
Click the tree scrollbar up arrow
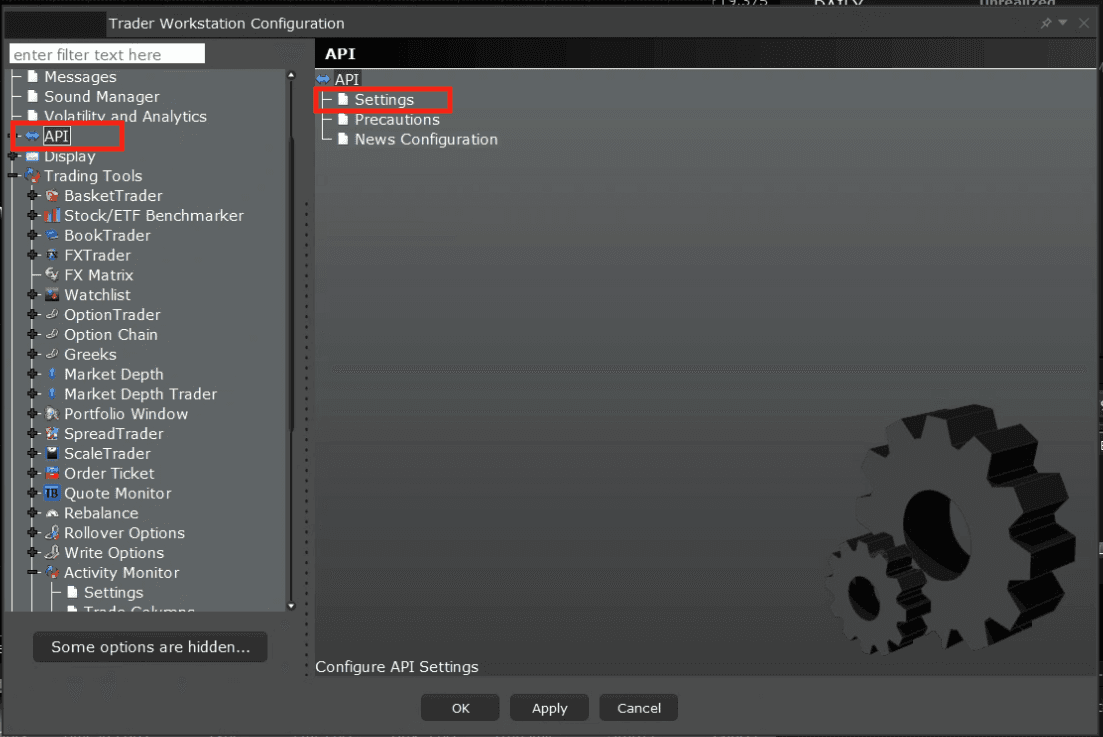pyautogui.click(x=291, y=75)
